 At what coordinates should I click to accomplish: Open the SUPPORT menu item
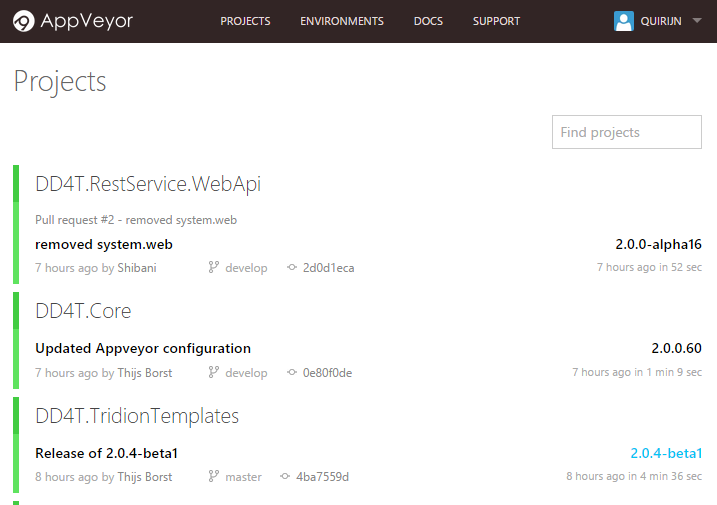tap(496, 21)
